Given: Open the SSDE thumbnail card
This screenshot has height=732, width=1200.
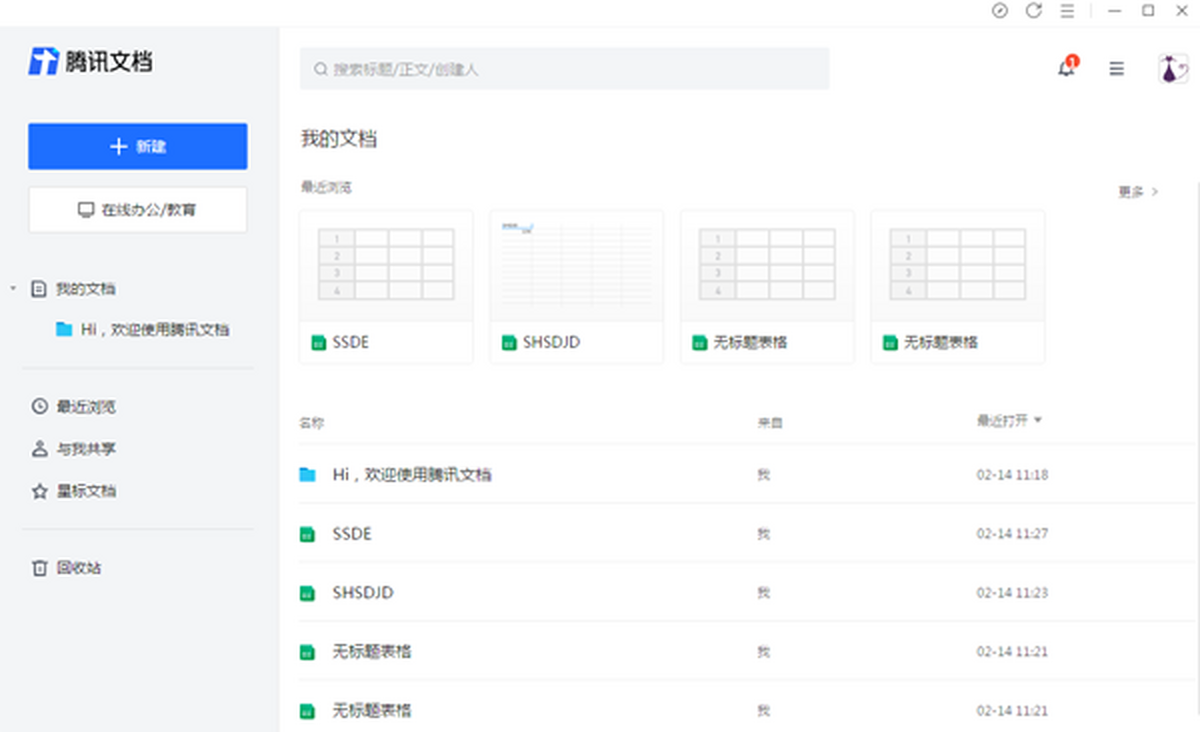Looking at the screenshot, I should (x=386, y=286).
